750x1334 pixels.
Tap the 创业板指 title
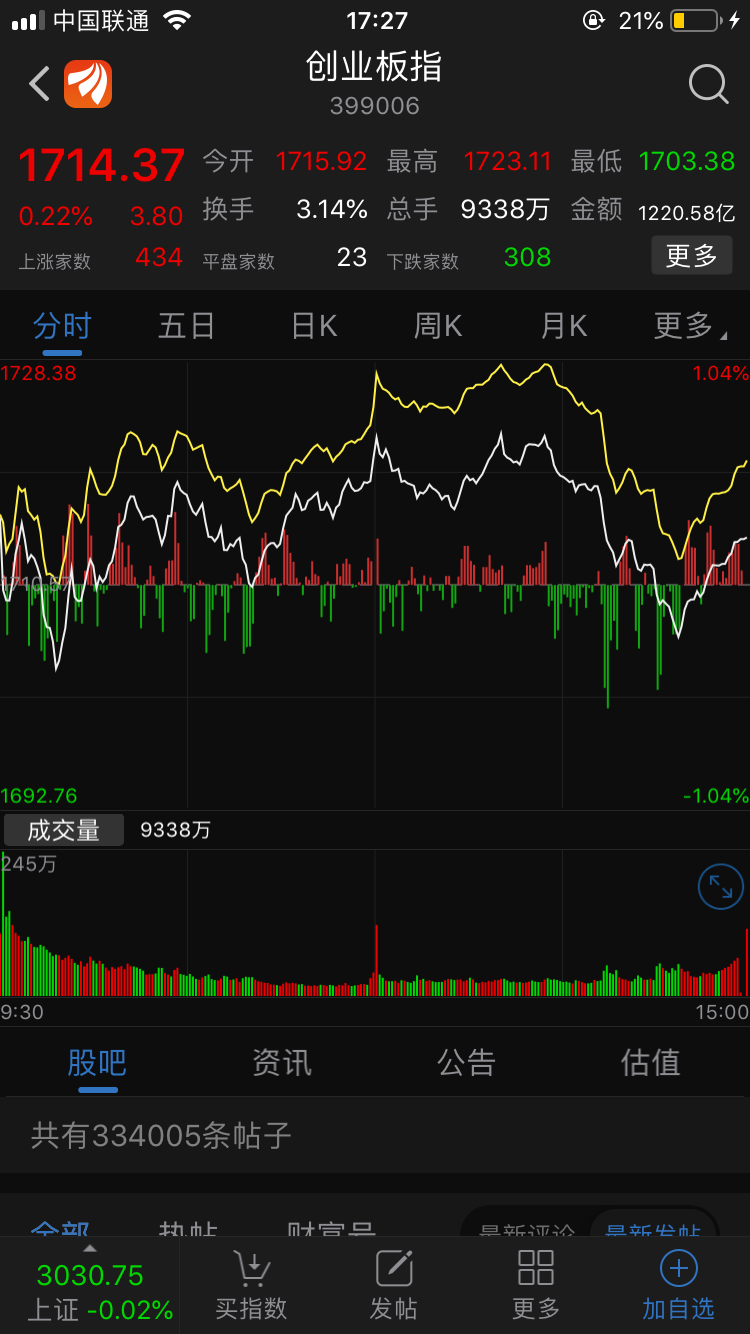point(374,67)
